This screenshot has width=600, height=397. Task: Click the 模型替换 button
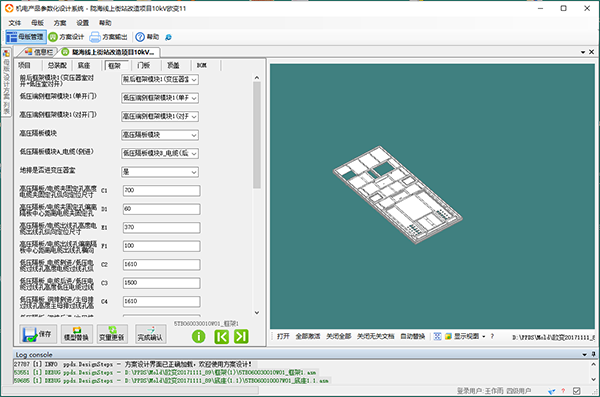[x=77, y=334]
